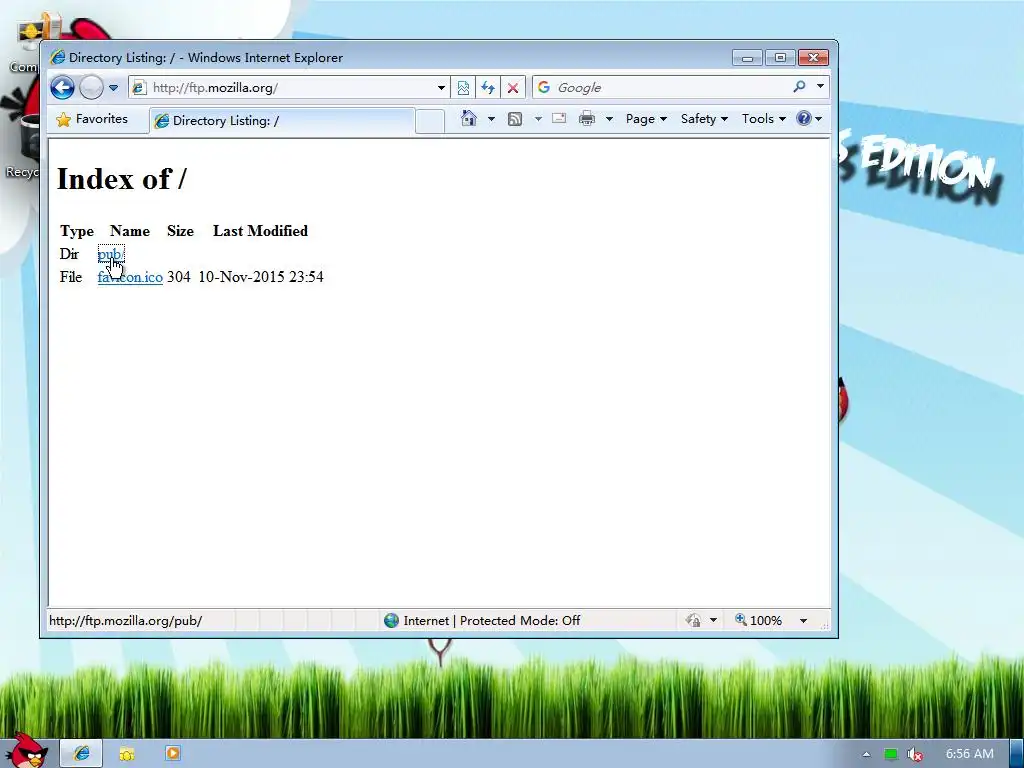Click Internet Explorer taskbar icon
This screenshot has height=768, width=1024.
coord(81,754)
